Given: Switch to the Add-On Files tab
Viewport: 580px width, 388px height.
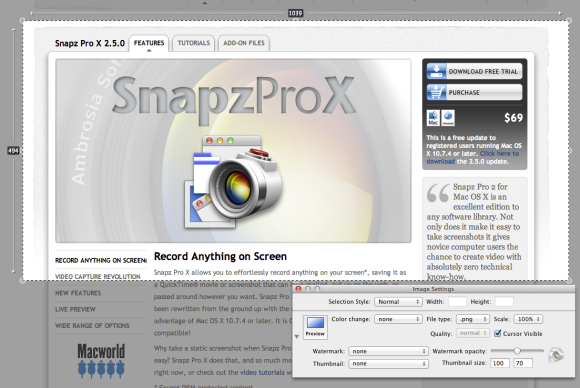Looking at the screenshot, I should (x=244, y=43).
